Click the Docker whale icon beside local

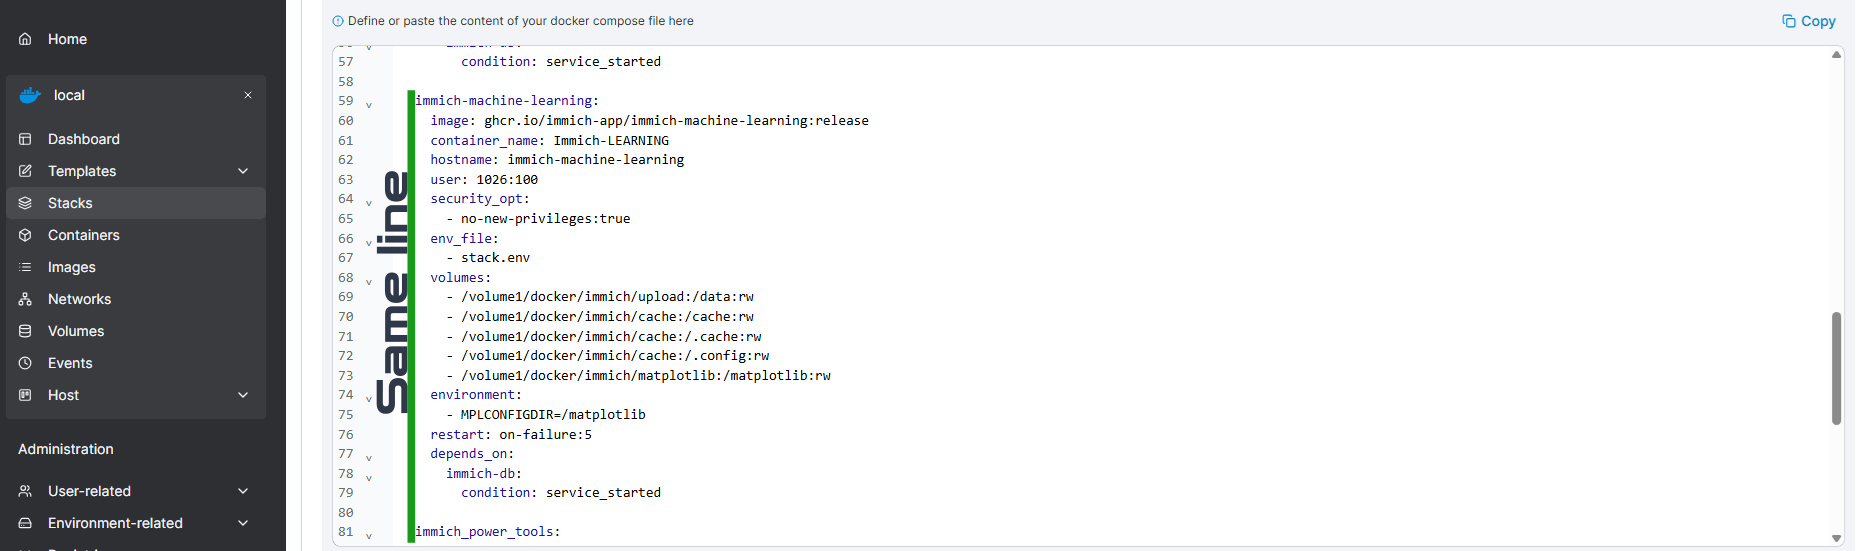tap(30, 95)
